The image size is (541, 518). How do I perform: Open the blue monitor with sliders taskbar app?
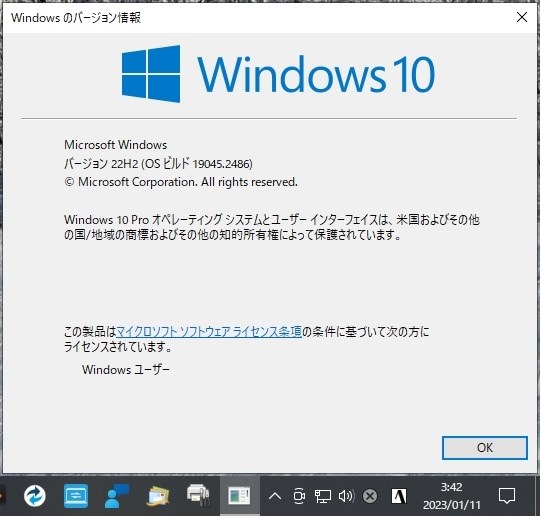(x=76, y=496)
